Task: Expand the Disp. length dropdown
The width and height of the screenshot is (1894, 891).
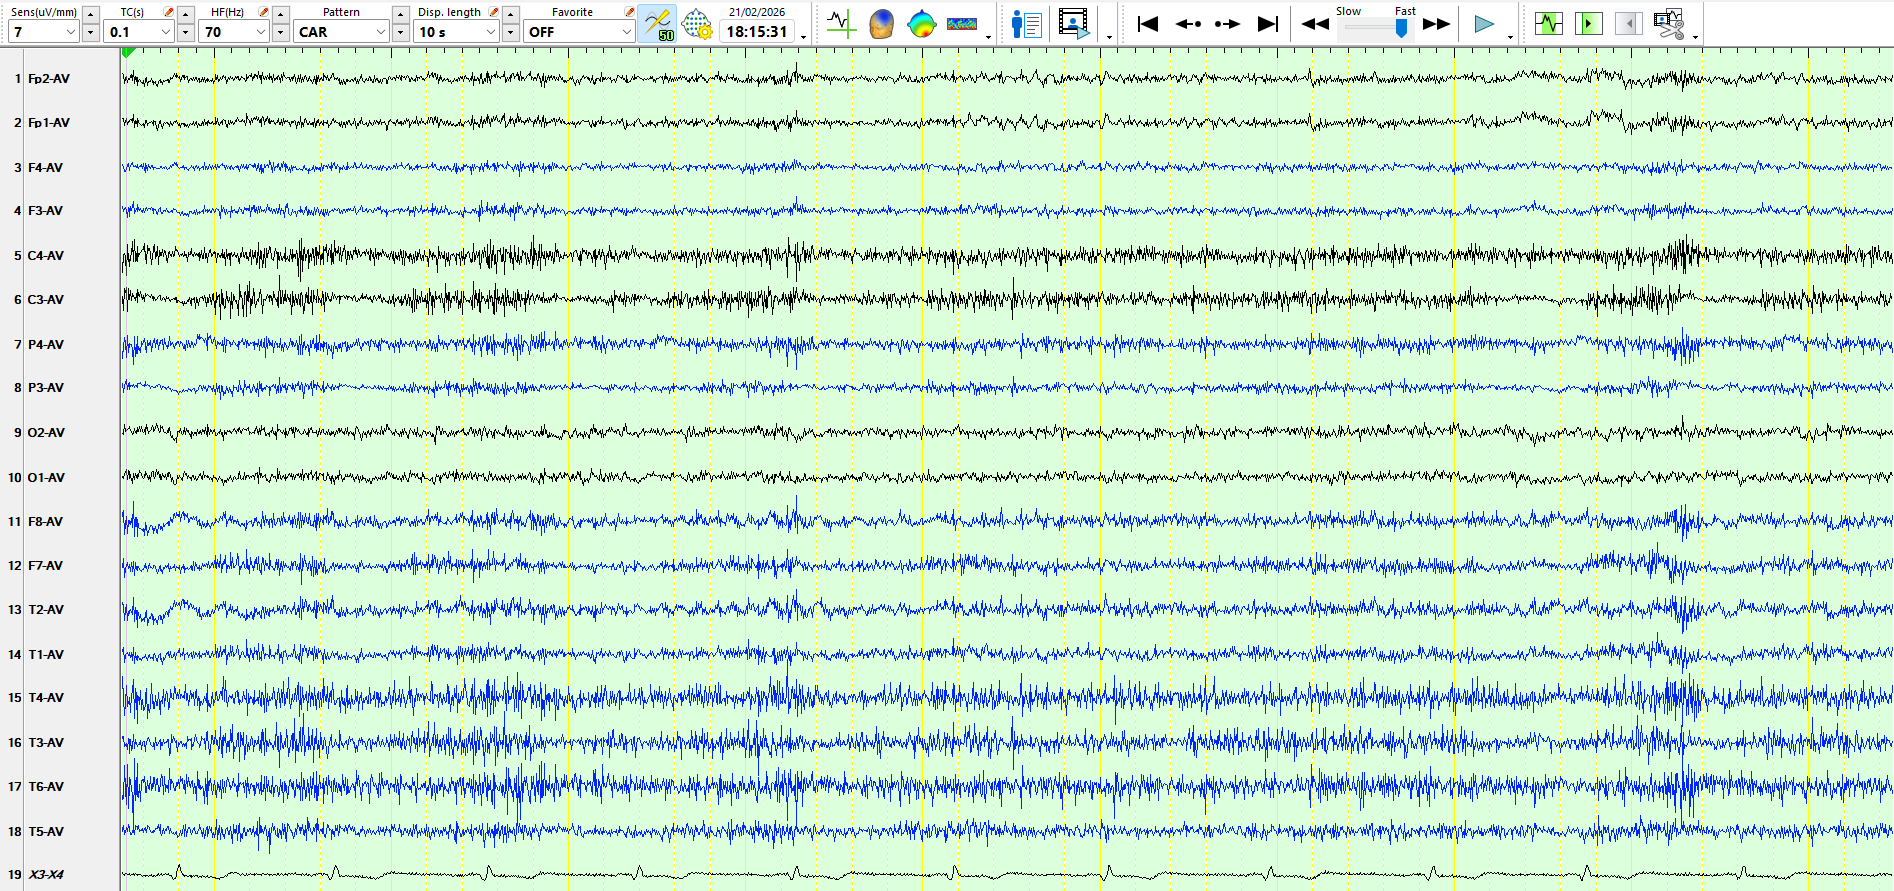Action: click(490, 32)
